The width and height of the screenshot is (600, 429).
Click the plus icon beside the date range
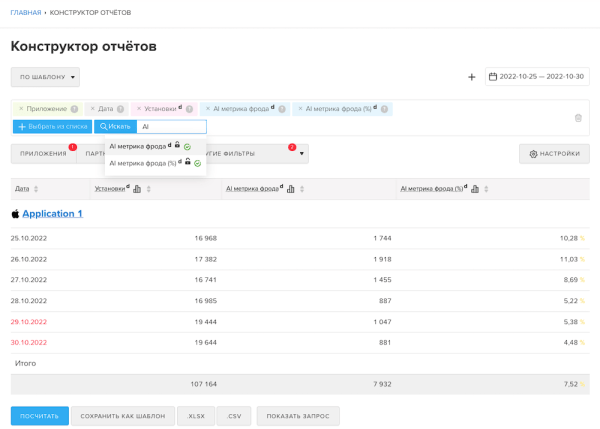tap(471, 77)
